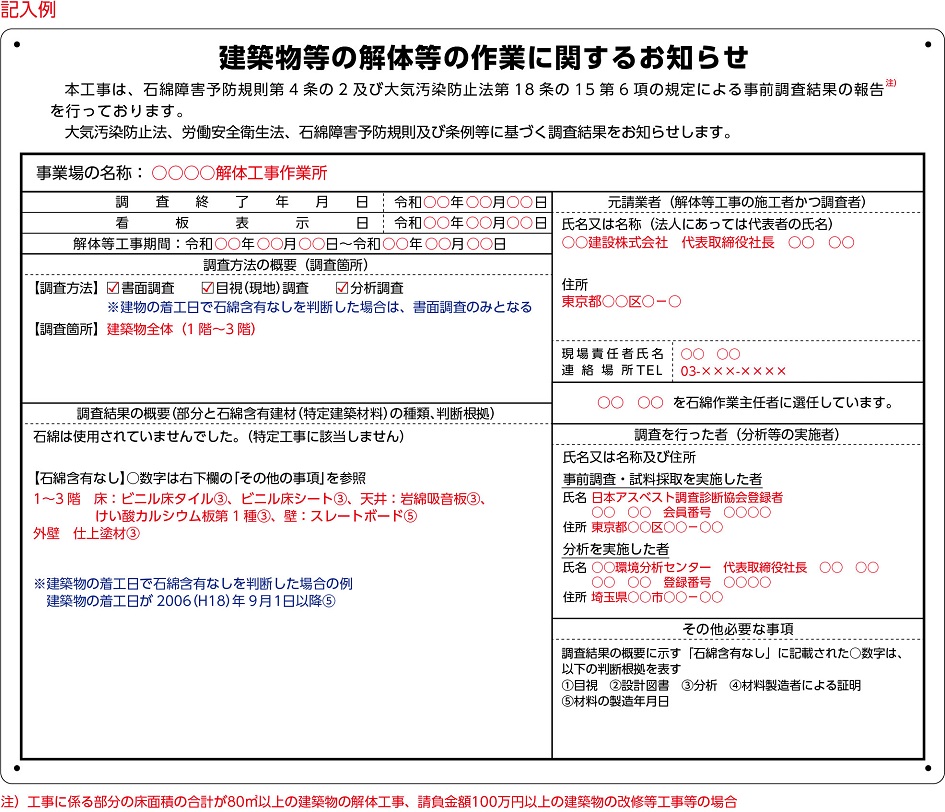Select the line starting 調査結果の概要に示す
The height and width of the screenshot is (812, 945).
click(732, 653)
